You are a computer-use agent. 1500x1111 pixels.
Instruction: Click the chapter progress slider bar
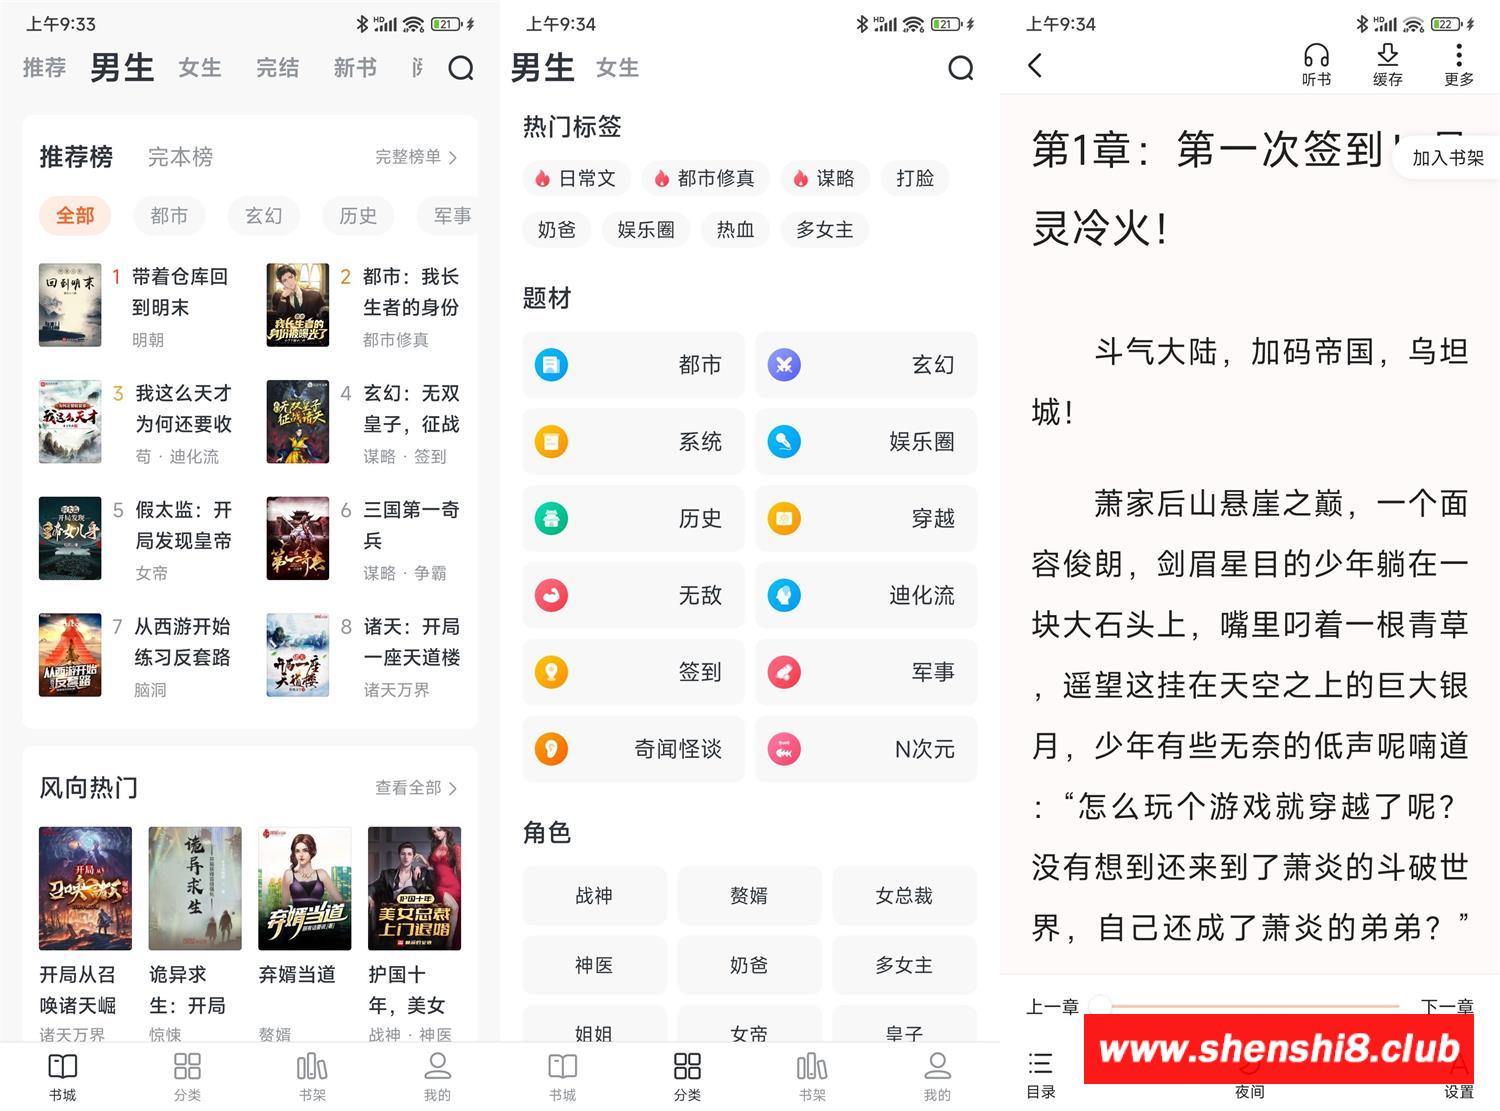(x=1249, y=1006)
